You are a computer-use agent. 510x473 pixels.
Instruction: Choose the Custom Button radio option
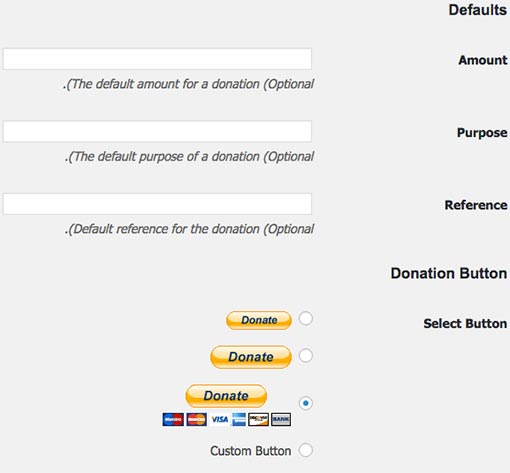click(x=306, y=450)
